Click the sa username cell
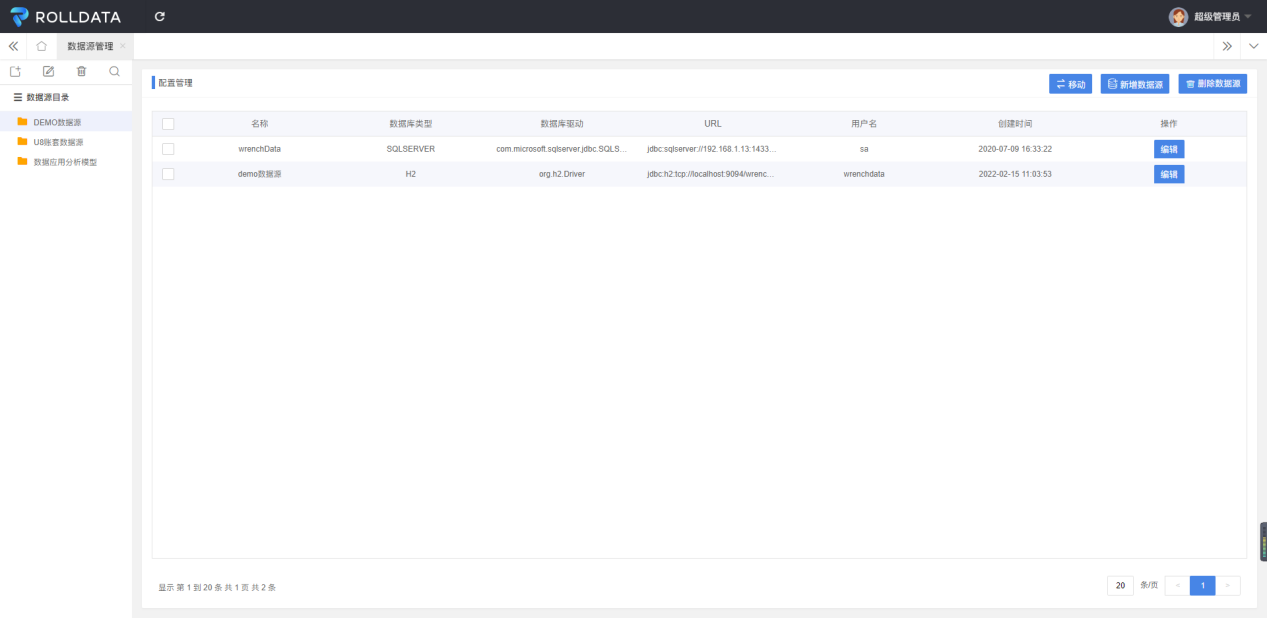The width and height of the screenshot is (1267, 618). (864, 149)
